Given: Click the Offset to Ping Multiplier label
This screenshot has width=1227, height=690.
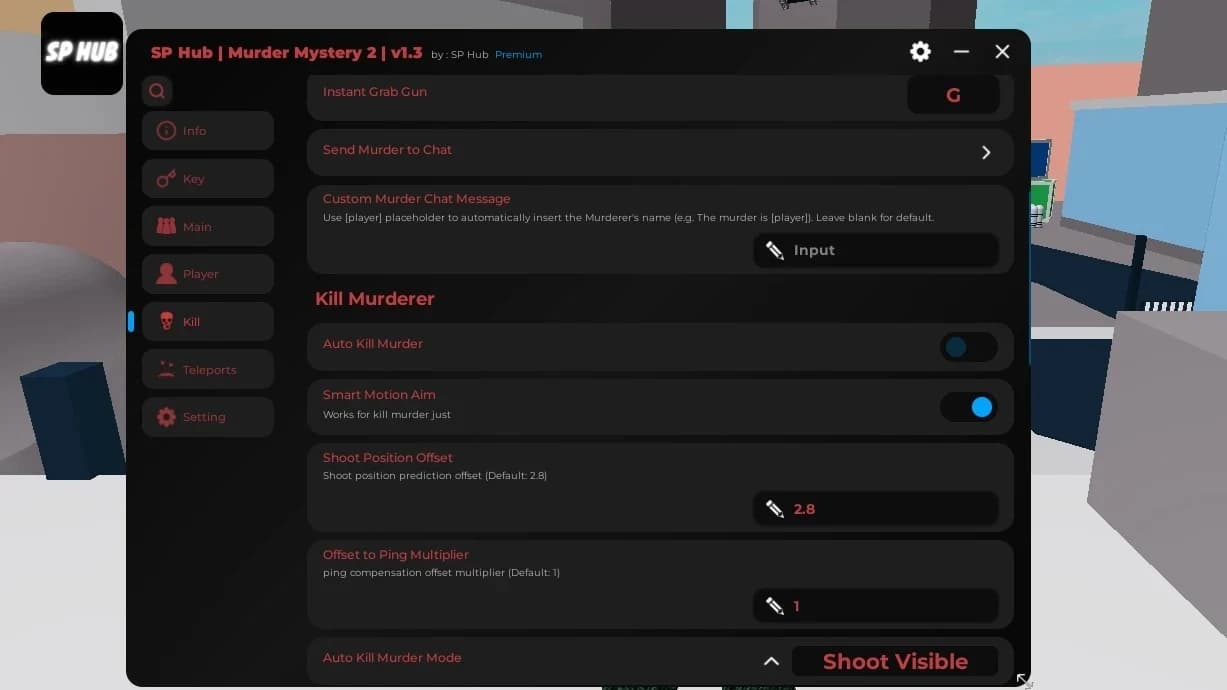Looking at the screenshot, I should pos(396,555).
